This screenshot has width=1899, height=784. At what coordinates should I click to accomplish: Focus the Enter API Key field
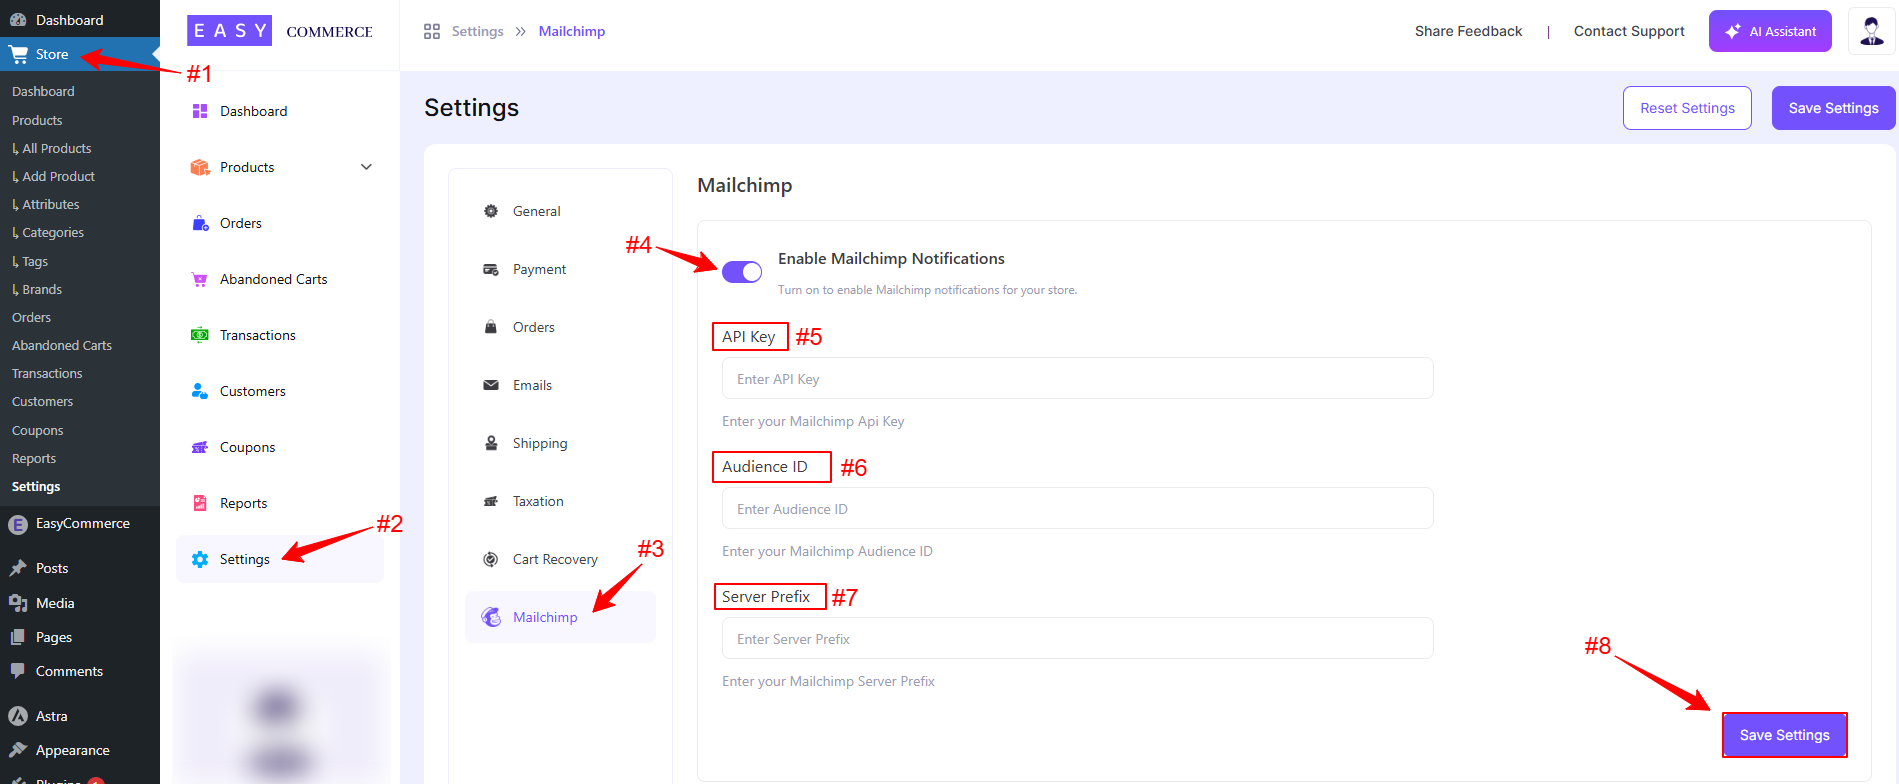click(1077, 379)
